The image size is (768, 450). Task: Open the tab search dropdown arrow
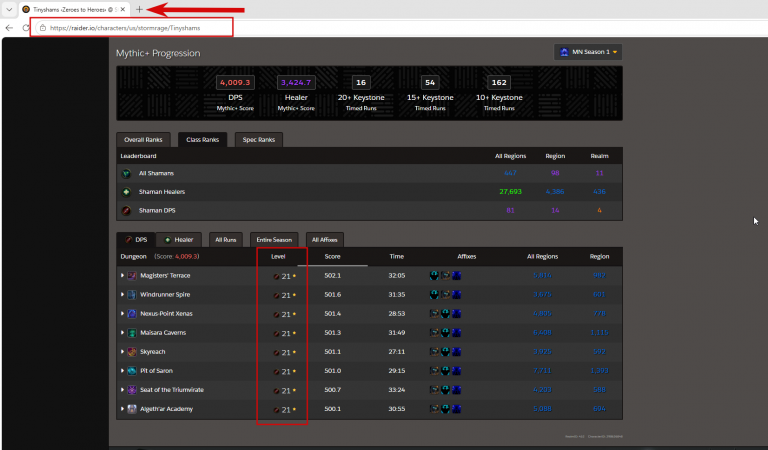click(9, 9)
